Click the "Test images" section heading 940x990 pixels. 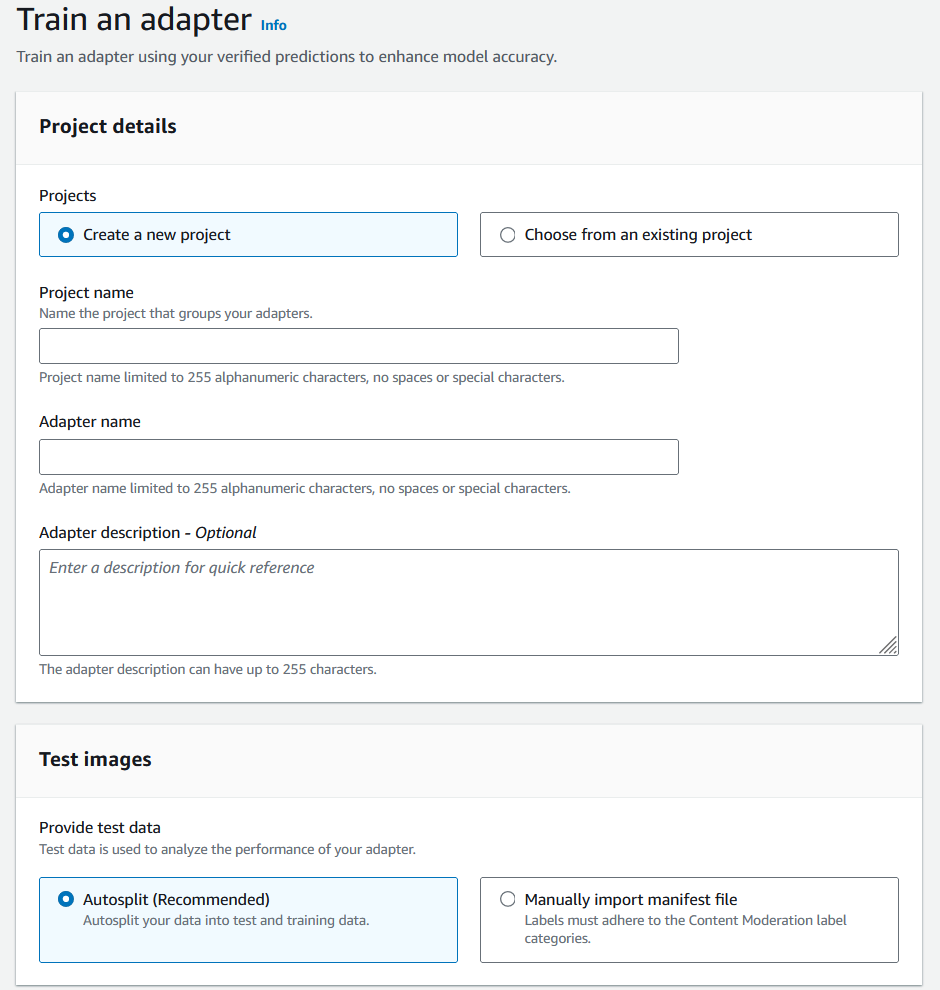[x=94, y=760]
